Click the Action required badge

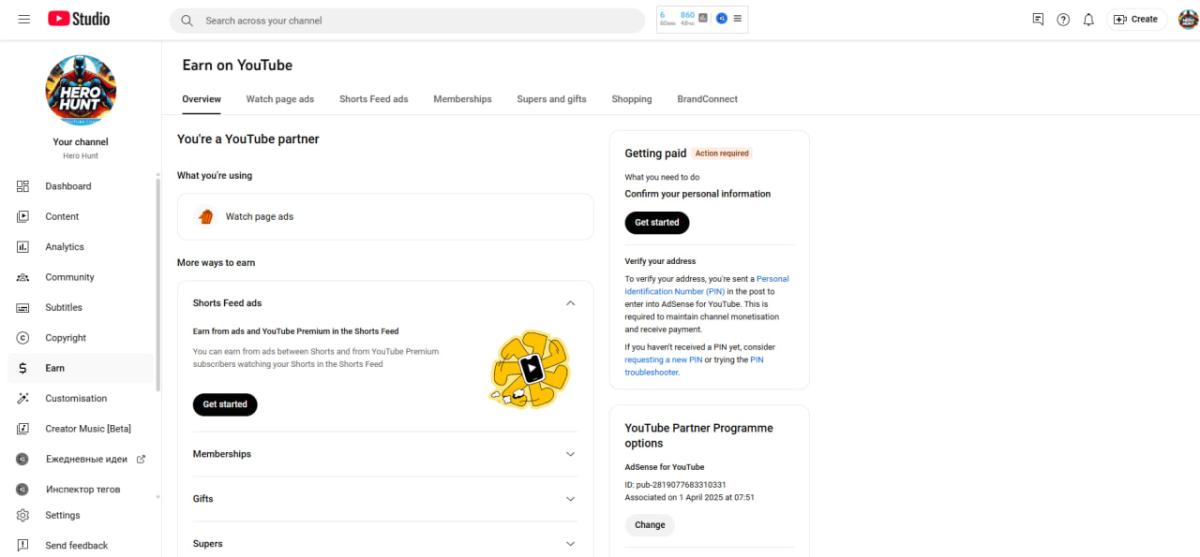tap(722, 153)
